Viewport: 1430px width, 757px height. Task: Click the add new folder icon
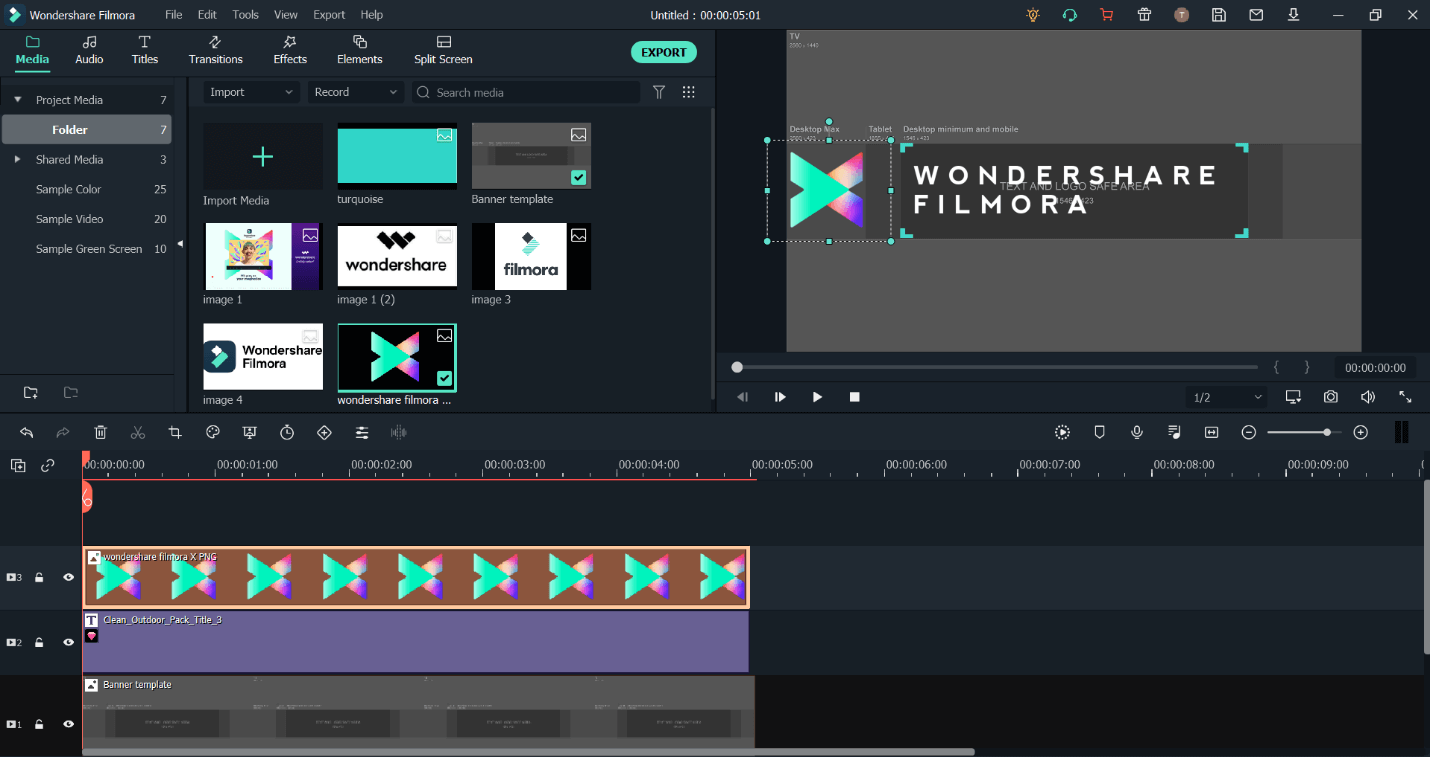(31, 392)
